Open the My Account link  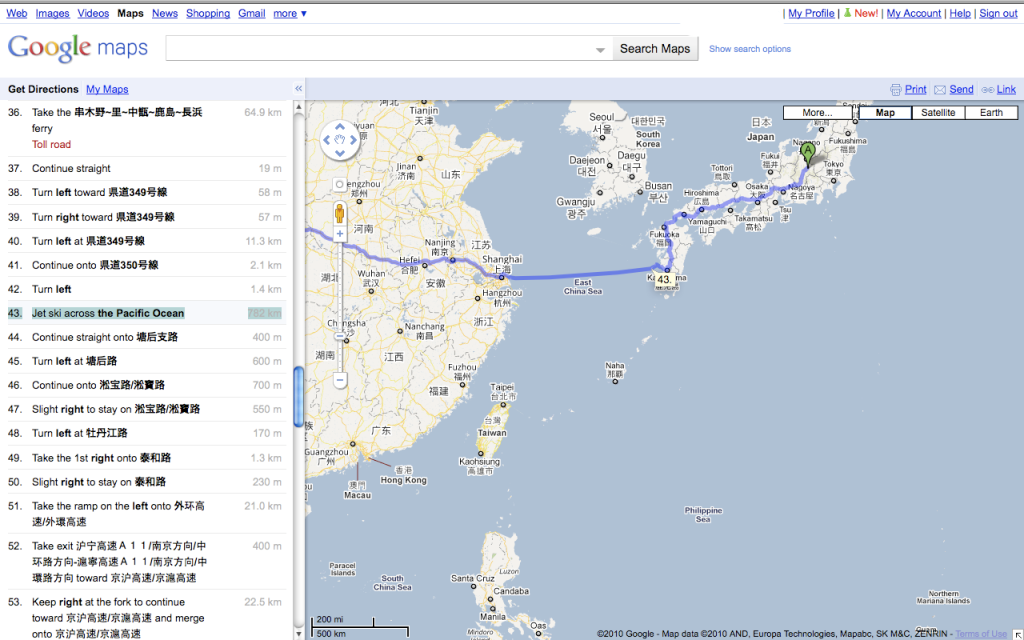pos(914,13)
